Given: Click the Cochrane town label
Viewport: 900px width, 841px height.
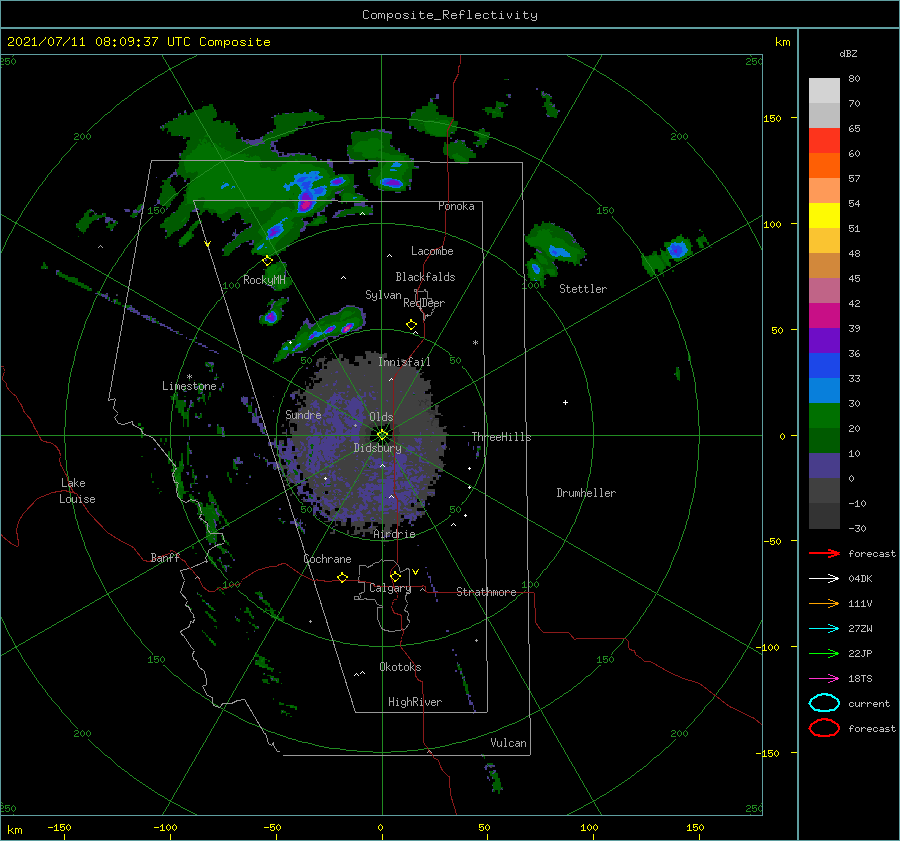Looking at the screenshot, I should (x=327, y=559).
